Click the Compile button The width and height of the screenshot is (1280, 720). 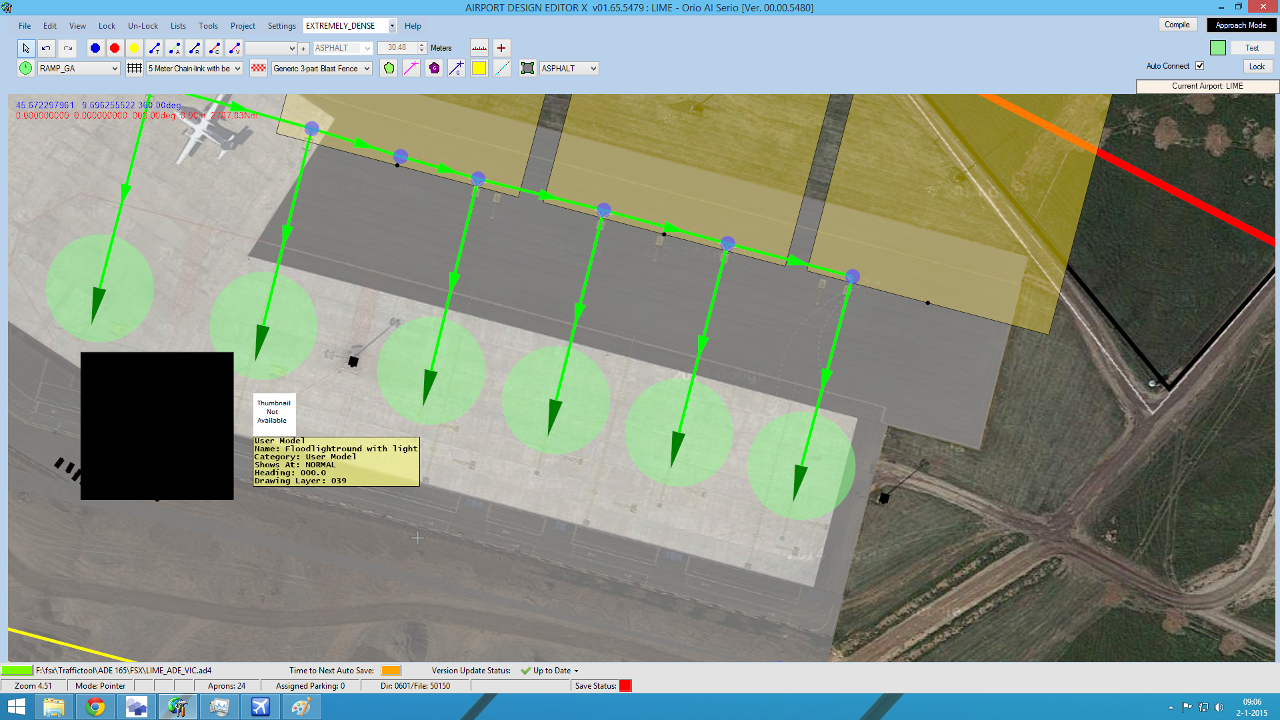(x=1177, y=25)
